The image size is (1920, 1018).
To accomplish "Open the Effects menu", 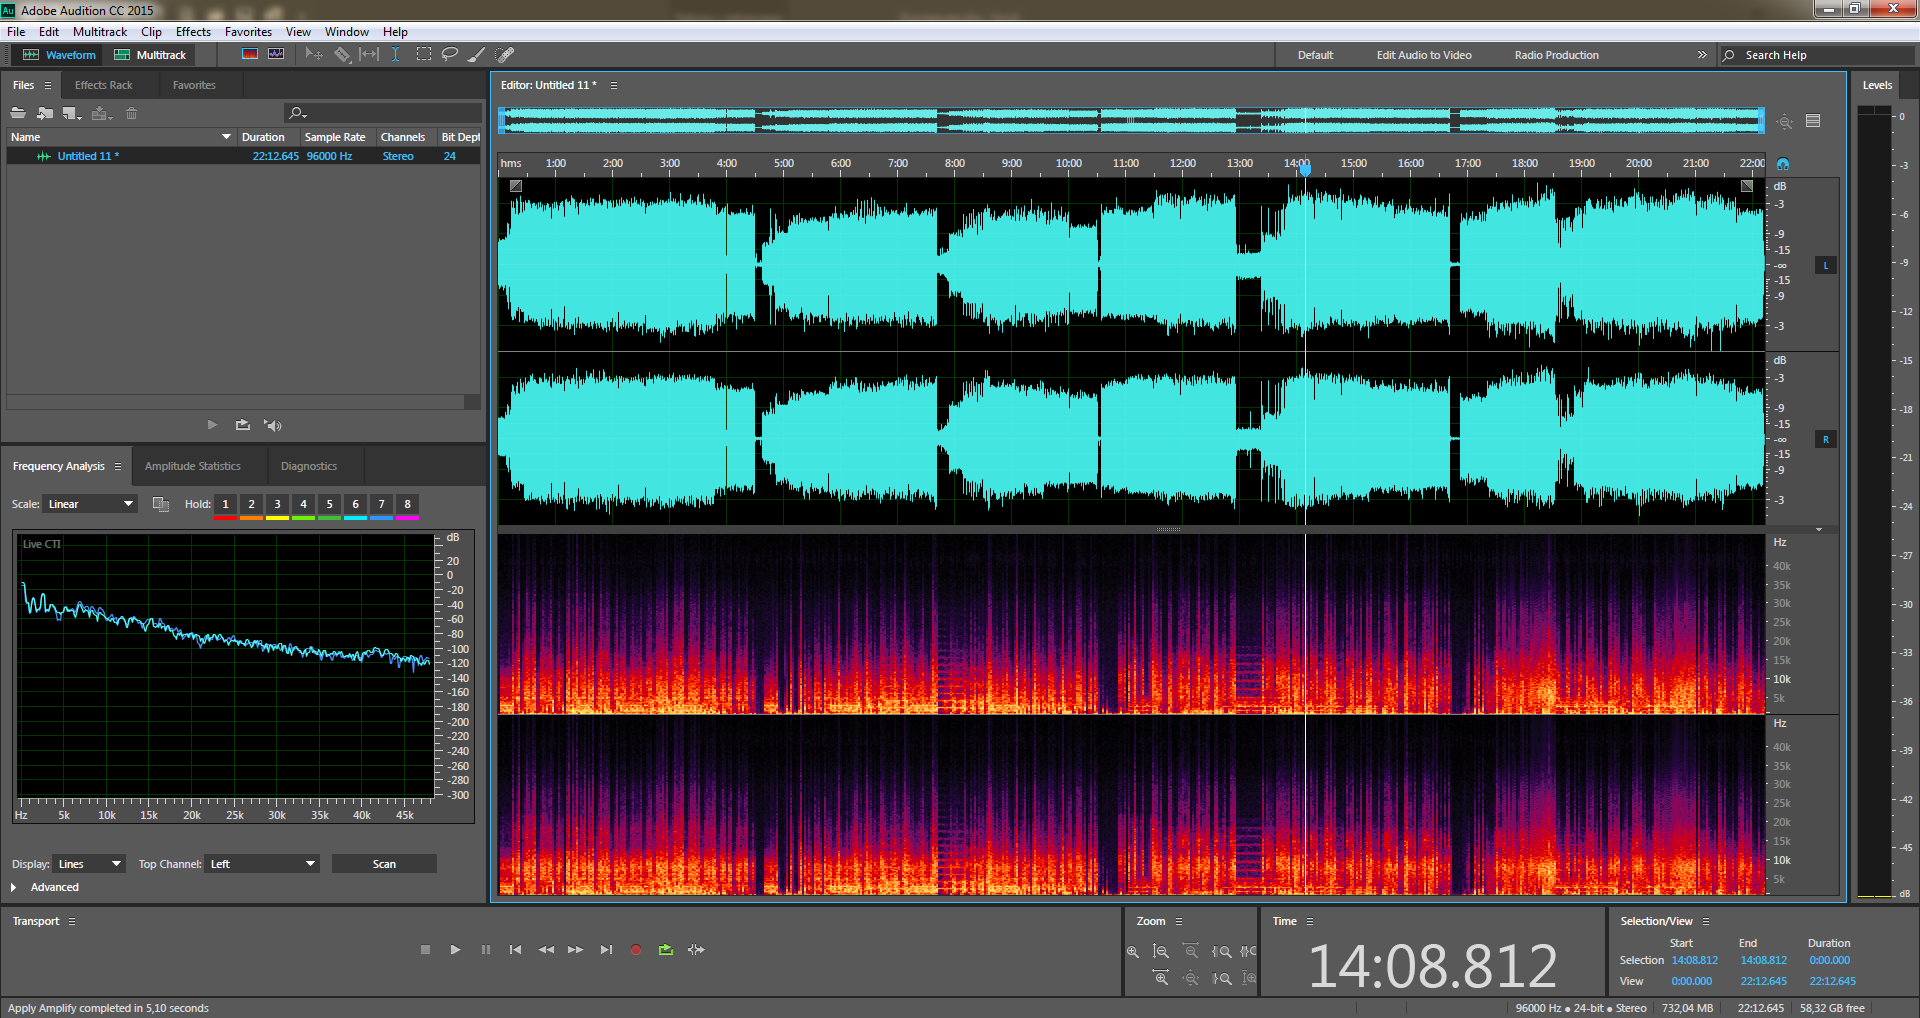I will pos(193,32).
